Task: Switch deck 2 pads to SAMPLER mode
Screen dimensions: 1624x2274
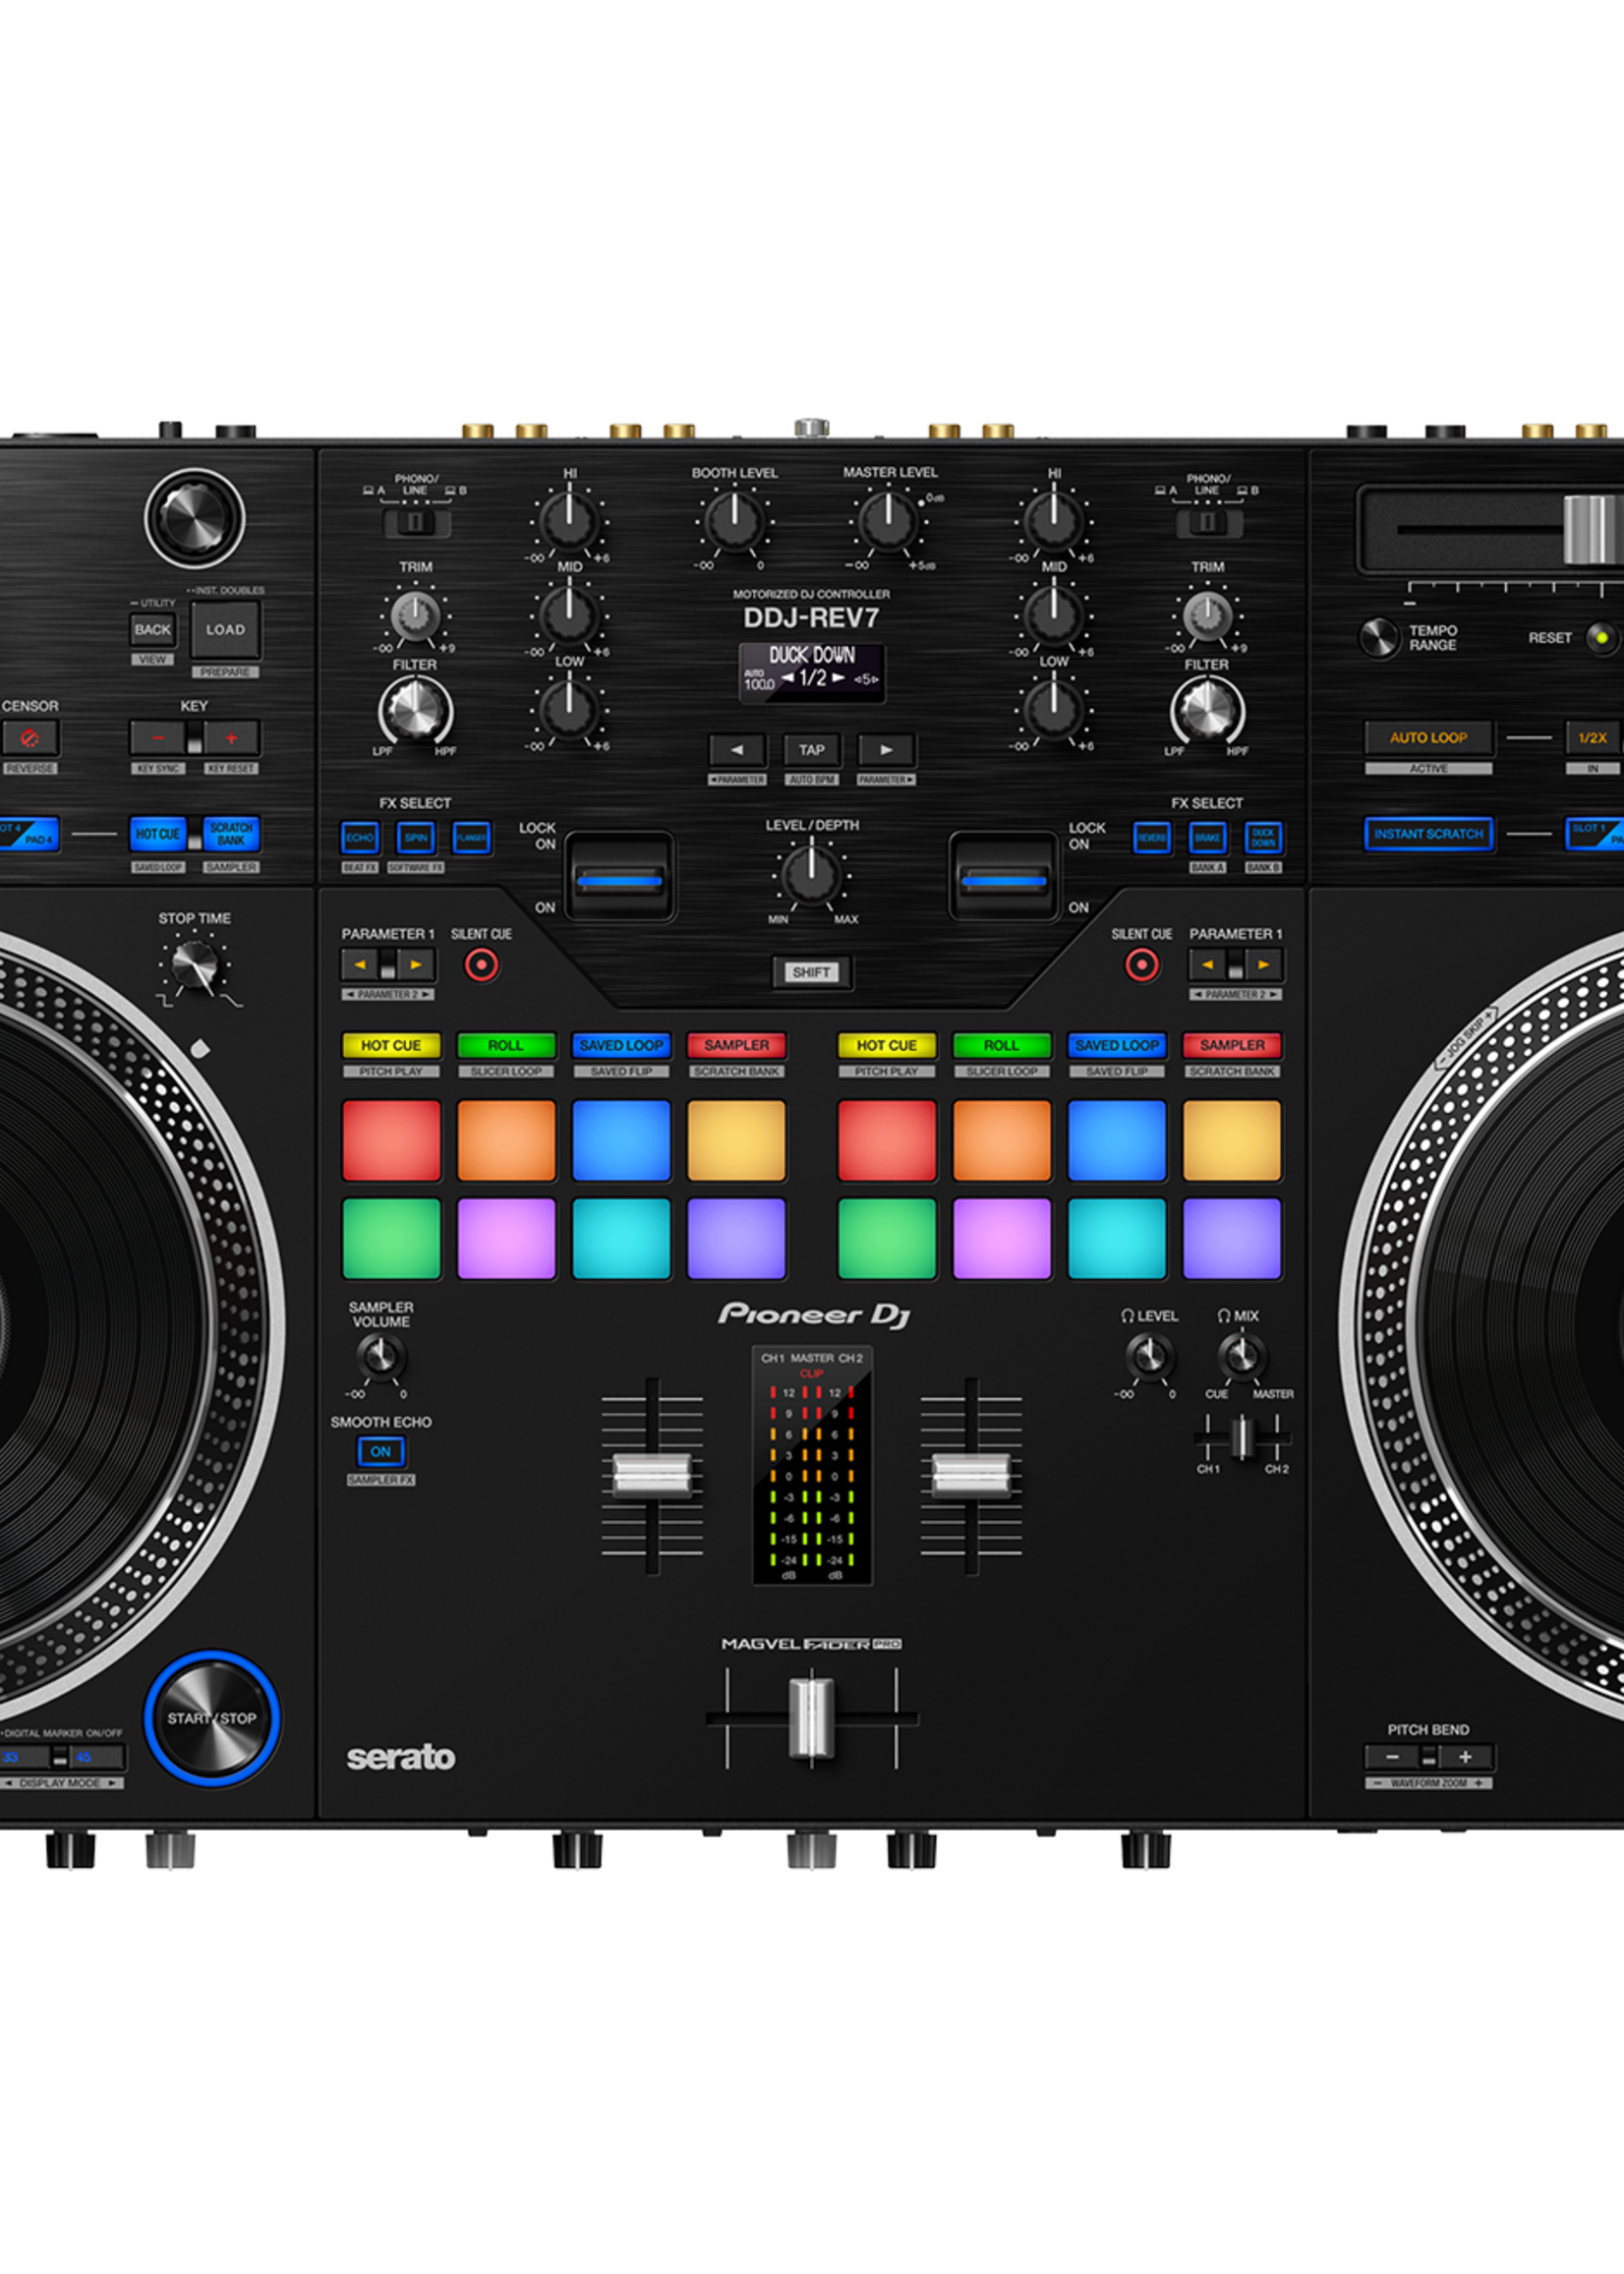Action: 1232,1045
